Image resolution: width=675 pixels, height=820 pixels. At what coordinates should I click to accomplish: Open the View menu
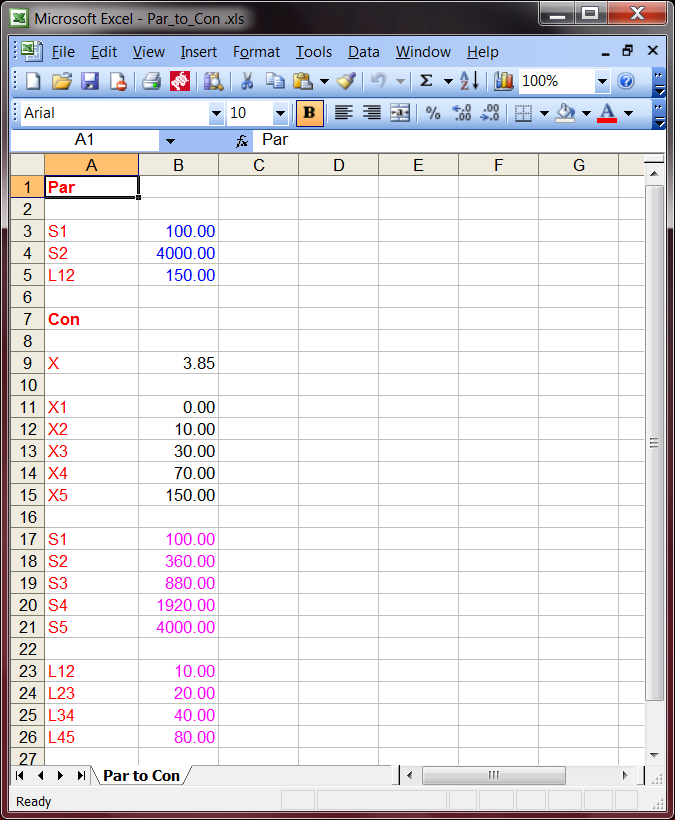pos(148,52)
